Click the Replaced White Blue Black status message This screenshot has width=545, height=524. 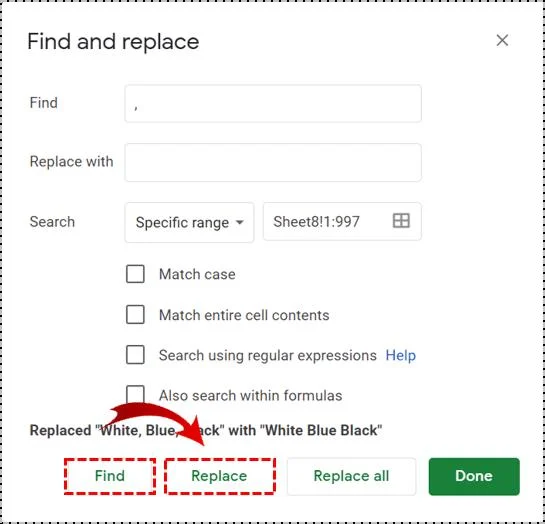coord(206,430)
